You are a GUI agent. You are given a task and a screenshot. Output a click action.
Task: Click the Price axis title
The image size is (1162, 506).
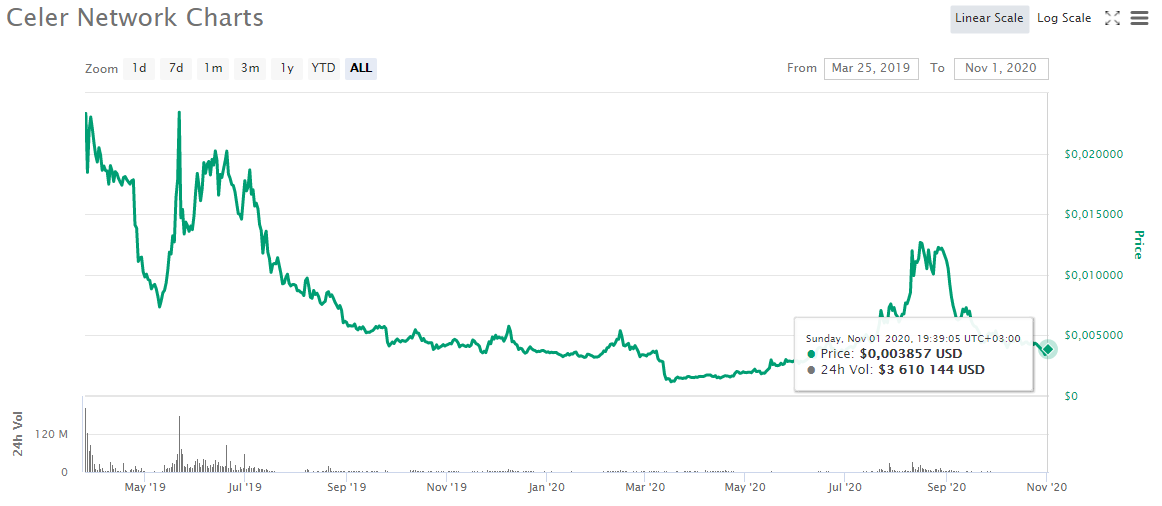[1138, 245]
